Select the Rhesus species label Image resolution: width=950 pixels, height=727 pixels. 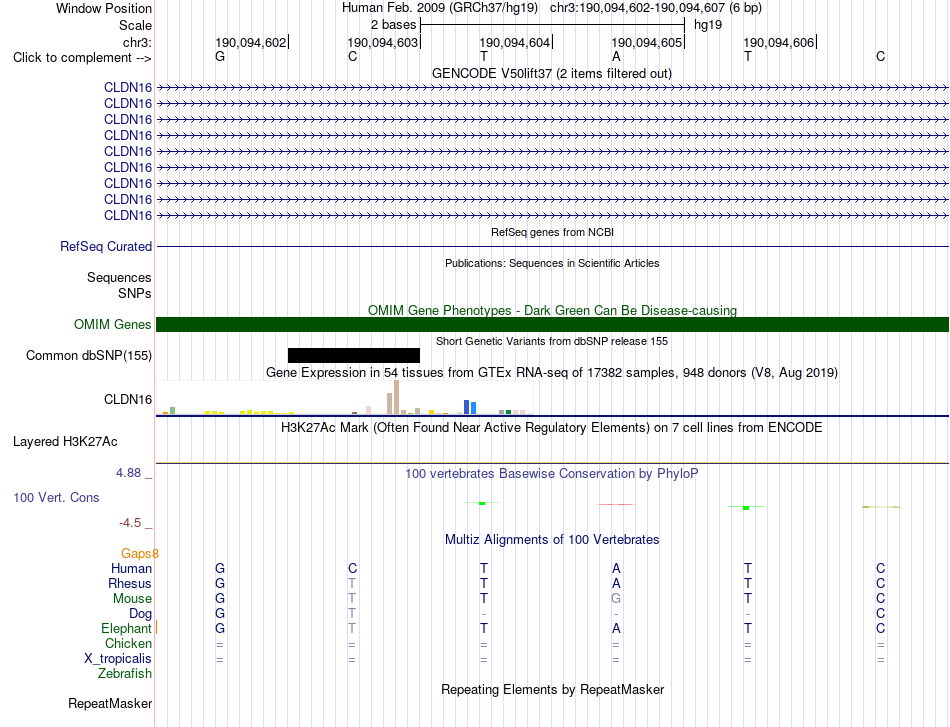tap(130, 583)
